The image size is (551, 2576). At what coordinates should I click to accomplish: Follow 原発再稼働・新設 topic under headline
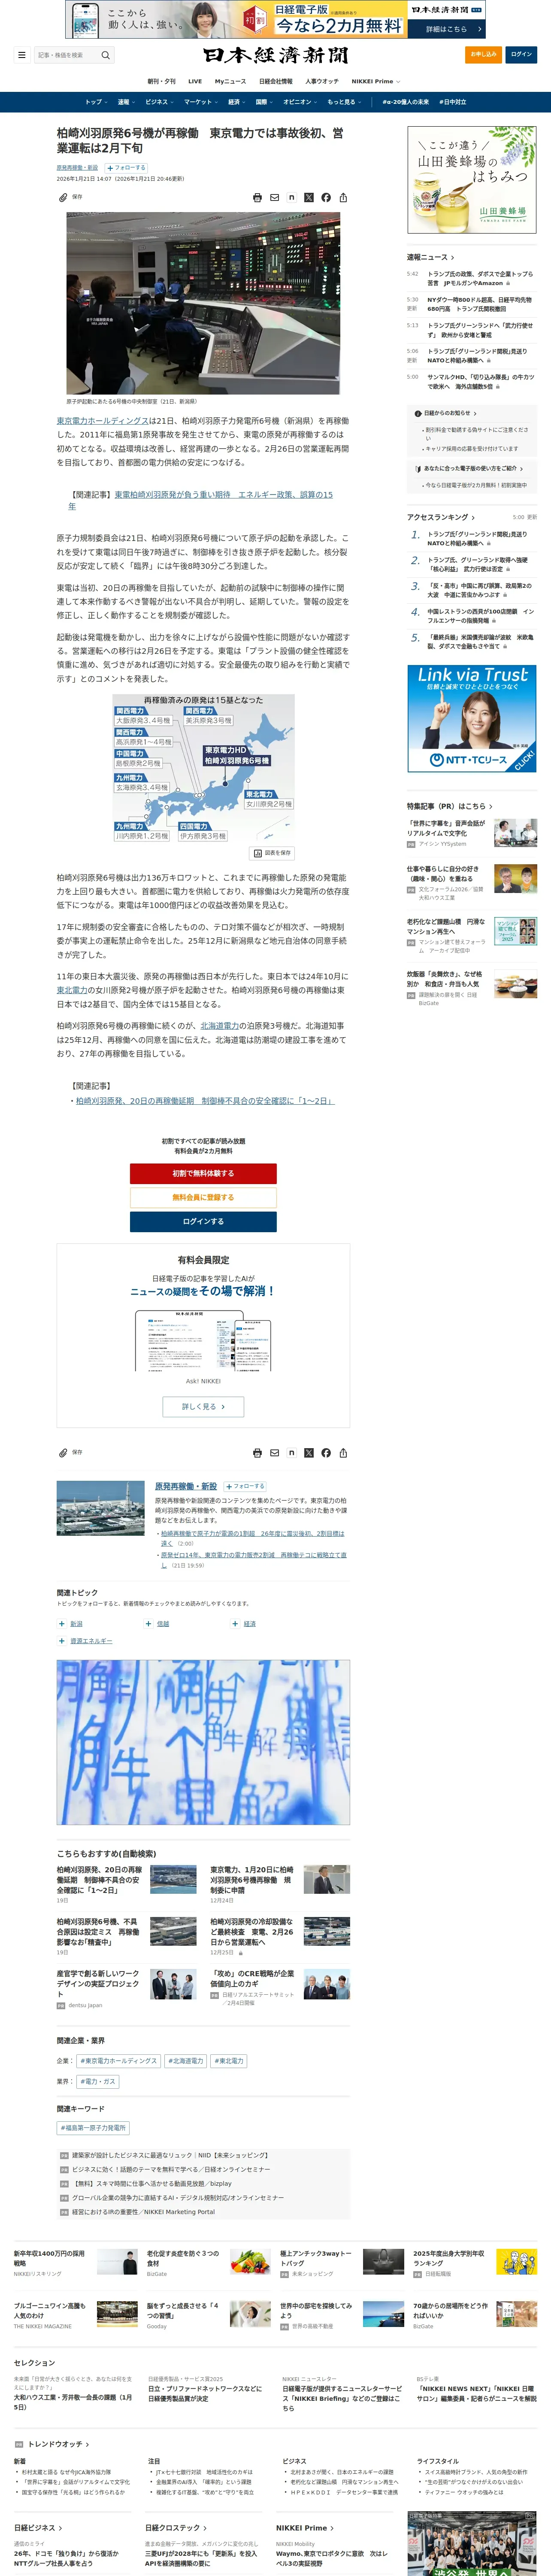click(126, 168)
